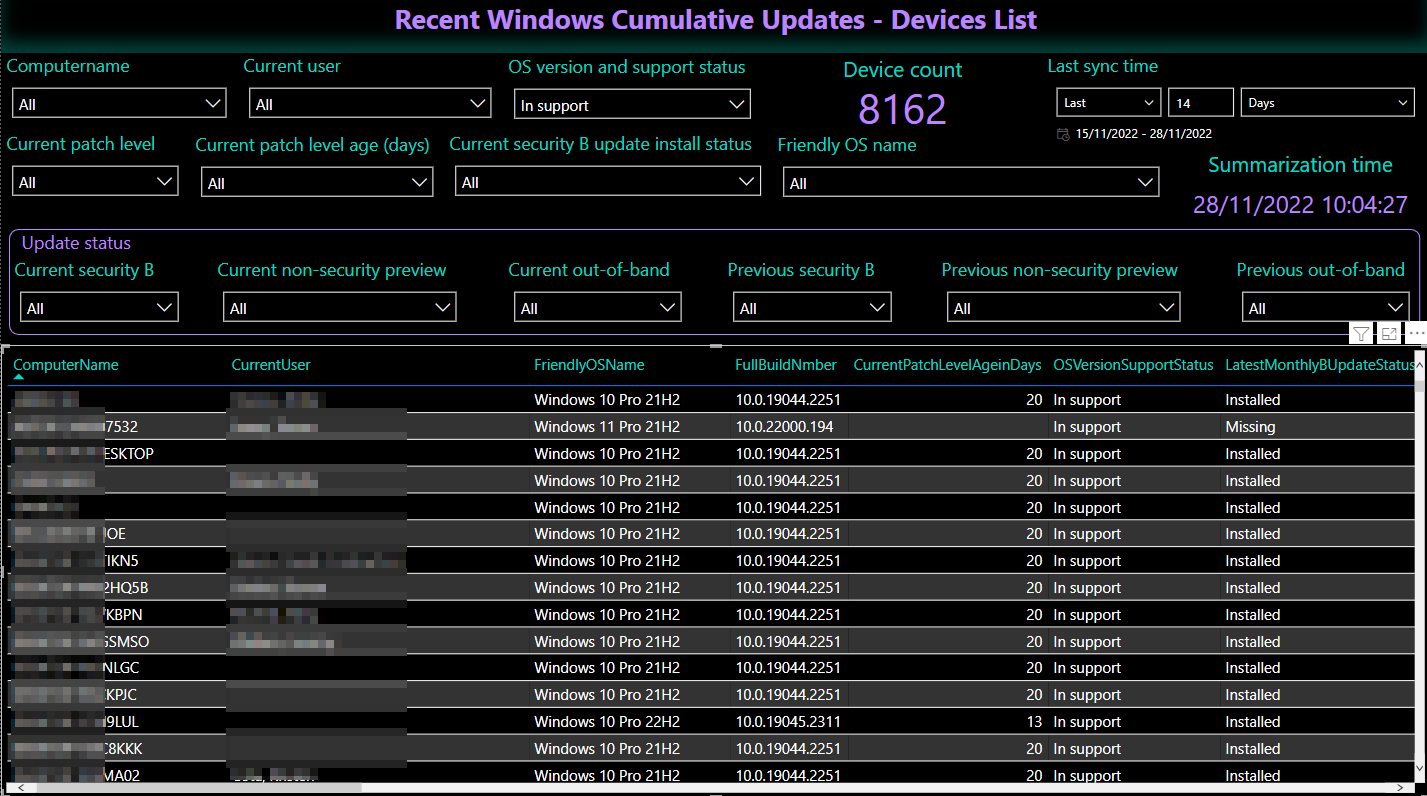The width and height of the screenshot is (1427, 796).
Task: Click the relative date number field showing 14
Action: click(x=1199, y=103)
